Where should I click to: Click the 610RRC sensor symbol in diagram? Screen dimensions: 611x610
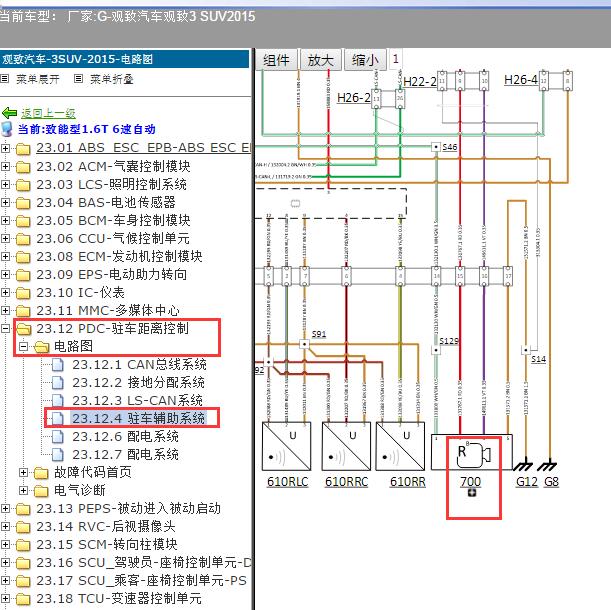pos(346,446)
